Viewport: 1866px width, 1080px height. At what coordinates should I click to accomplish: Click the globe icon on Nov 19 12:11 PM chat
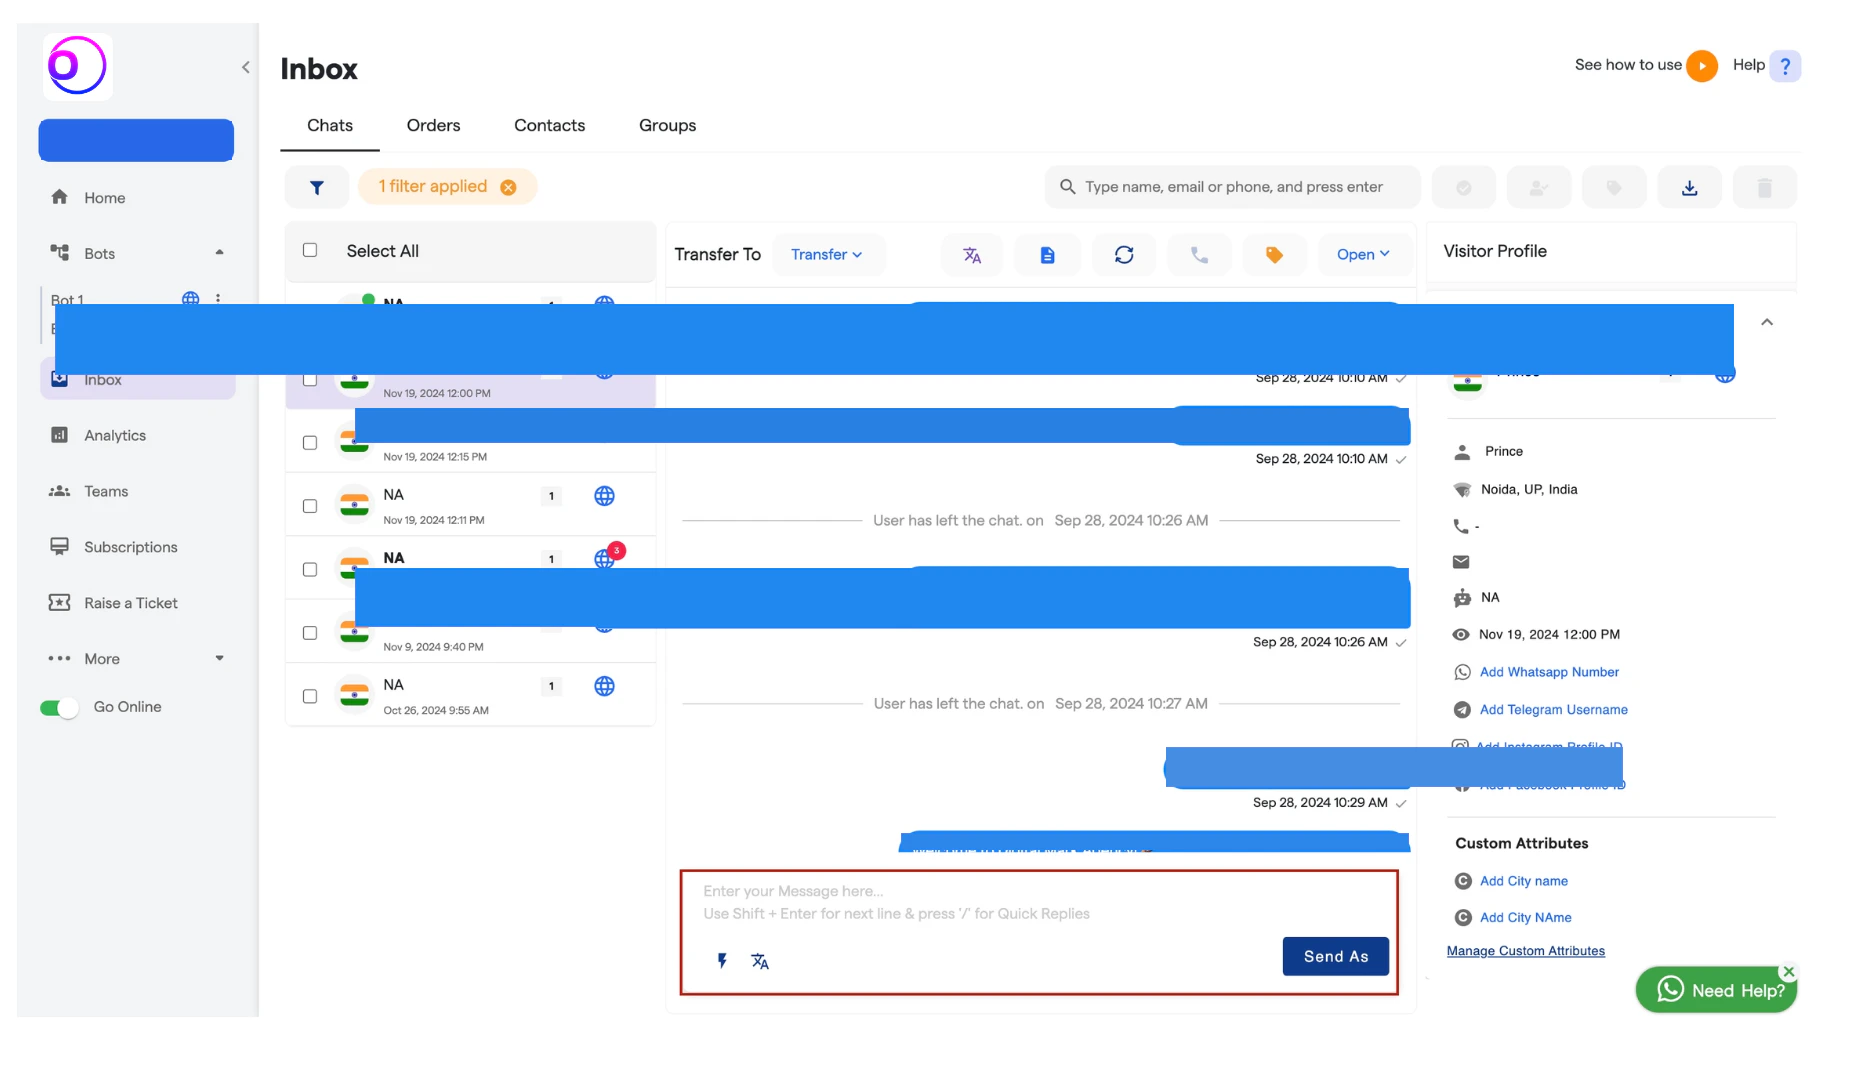point(604,496)
